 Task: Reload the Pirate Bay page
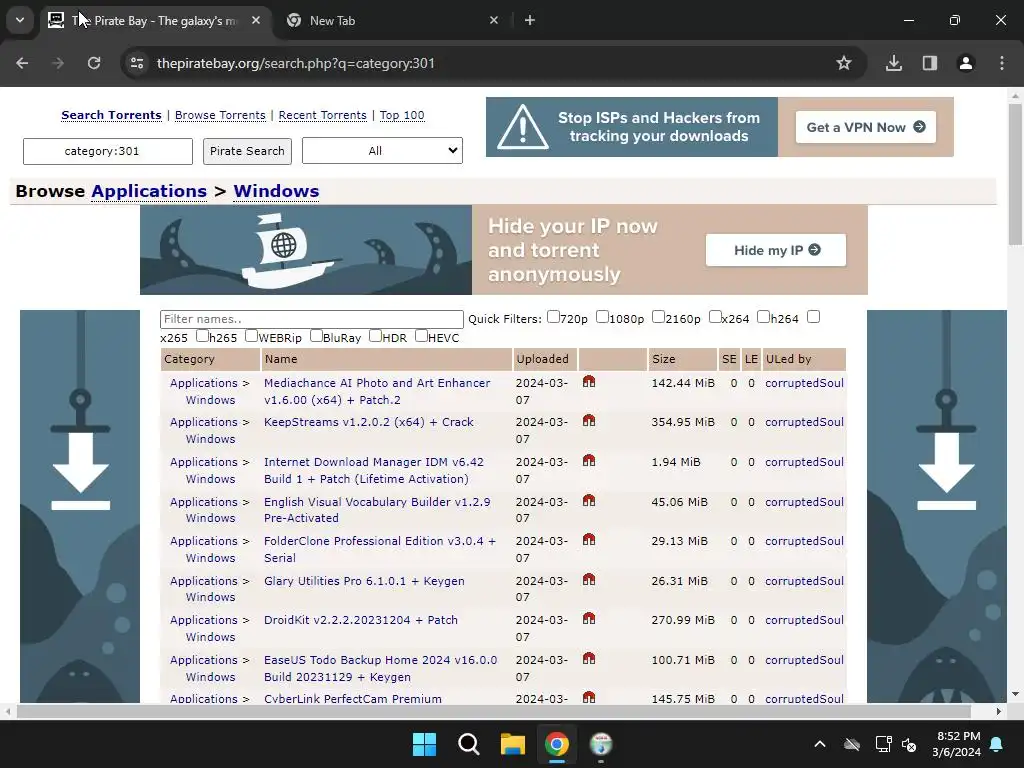click(x=94, y=63)
